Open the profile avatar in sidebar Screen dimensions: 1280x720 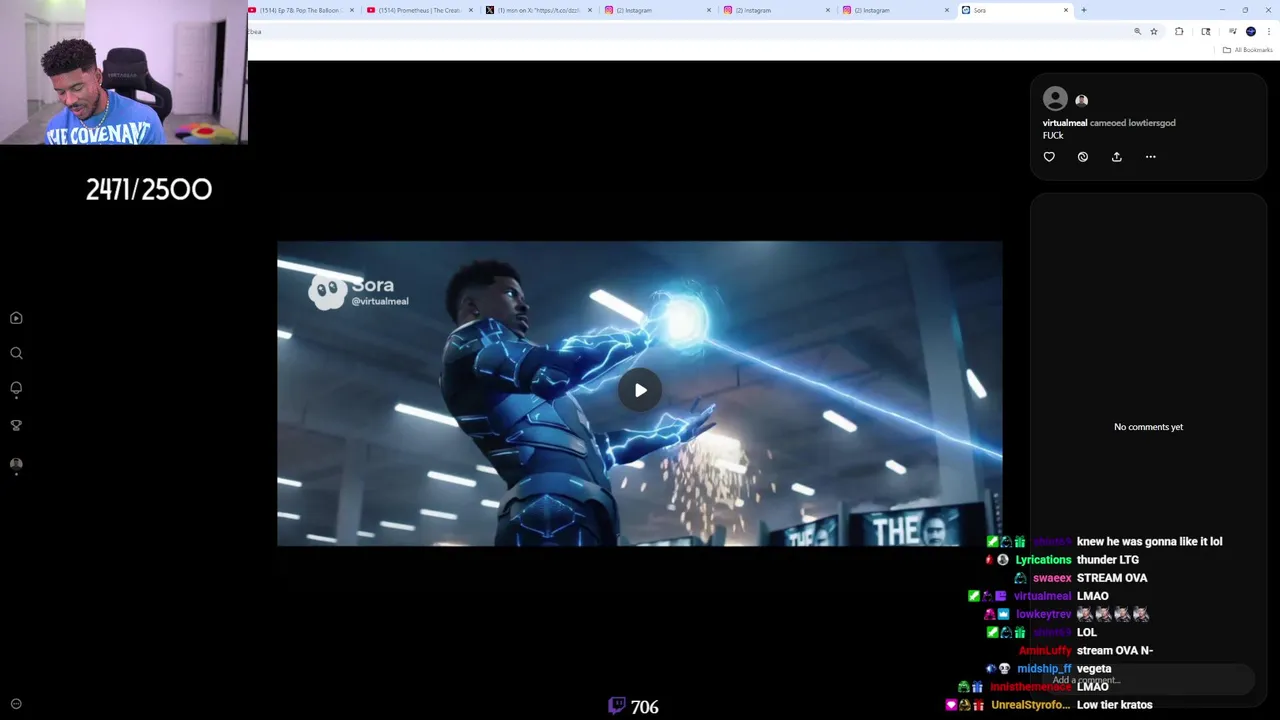[x=16, y=464]
